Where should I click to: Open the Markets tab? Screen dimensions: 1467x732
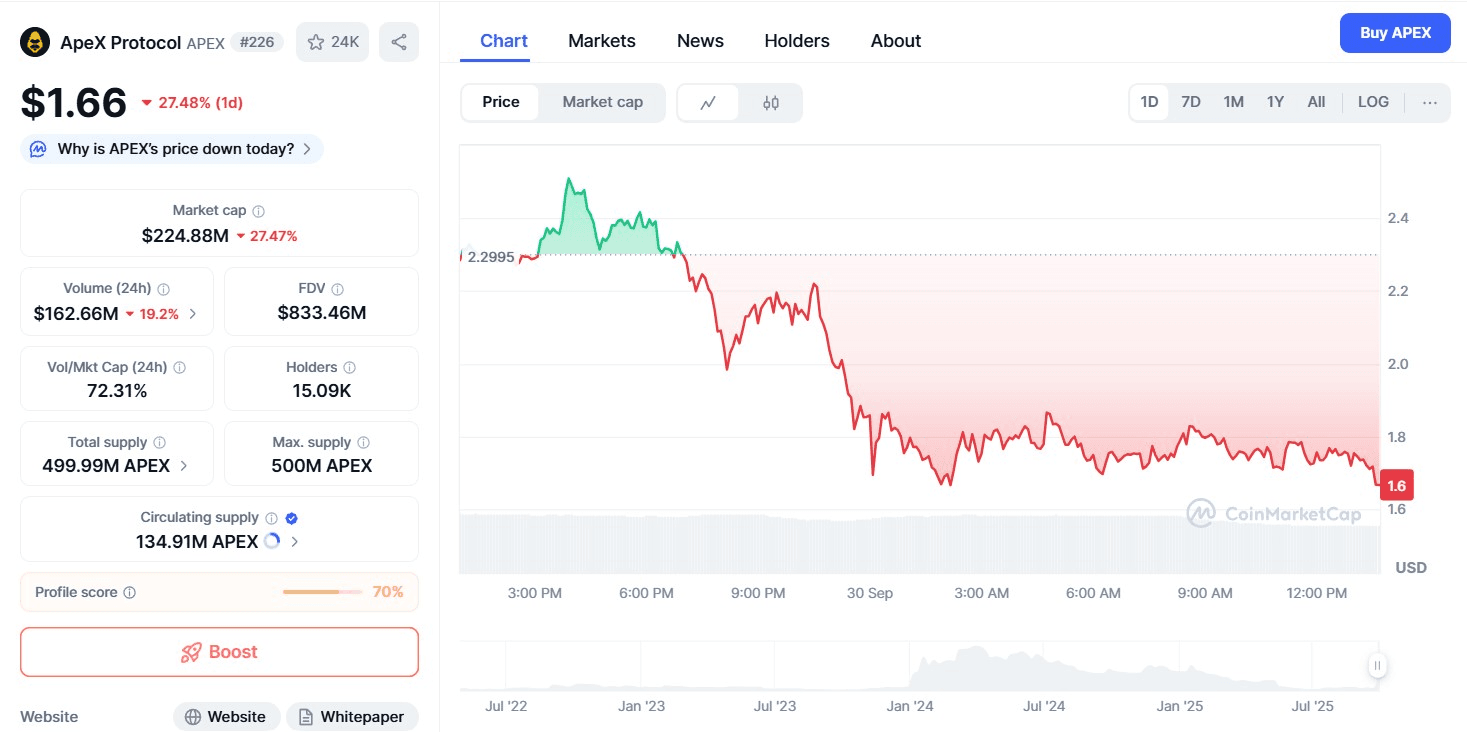(601, 41)
